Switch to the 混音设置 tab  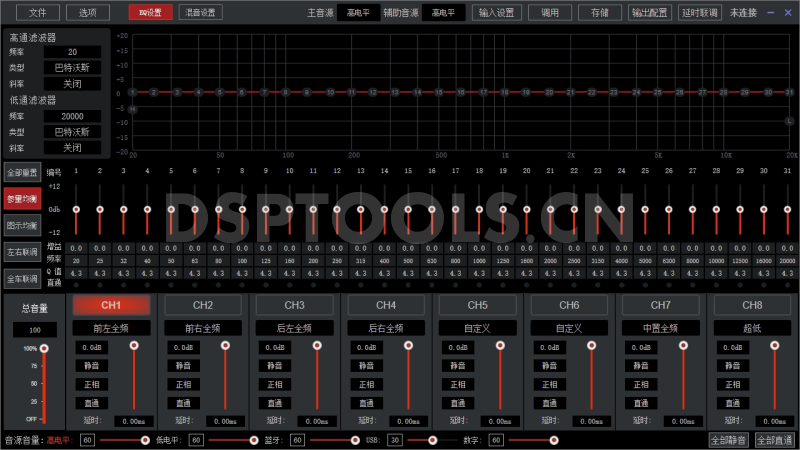click(200, 13)
